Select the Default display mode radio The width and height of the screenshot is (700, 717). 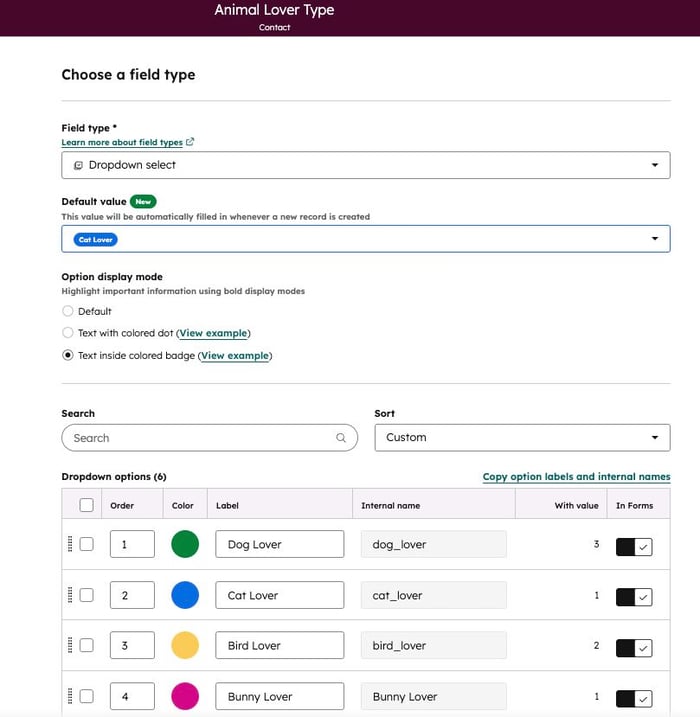pyautogui.click(x=68, y=311)
